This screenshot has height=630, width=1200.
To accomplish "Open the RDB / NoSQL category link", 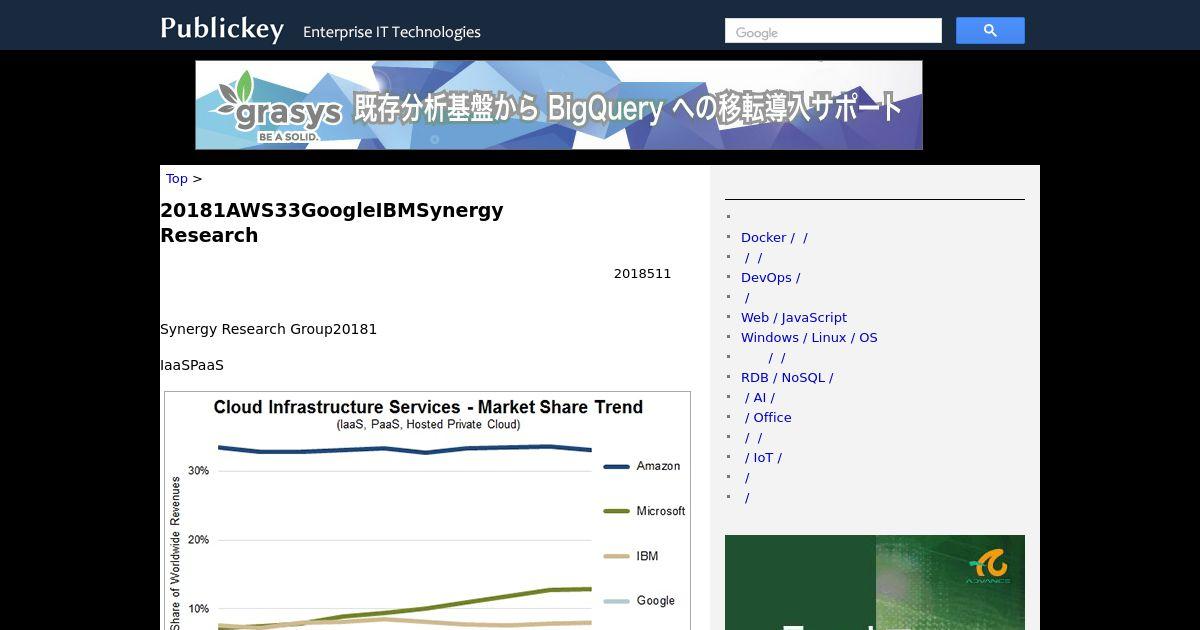I will (787, 377).
